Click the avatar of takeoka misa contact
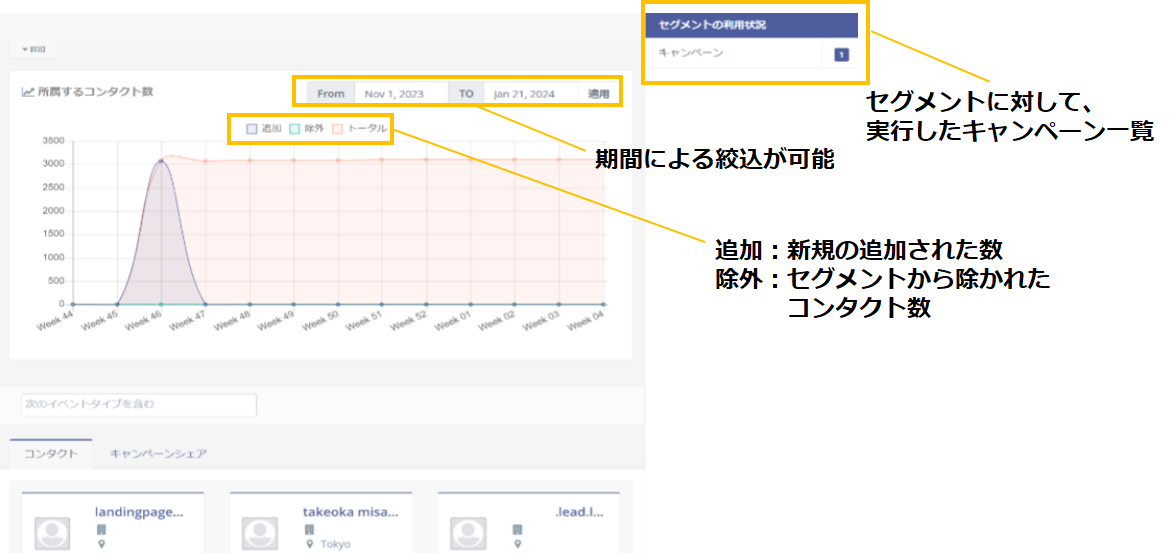Screen dimensions: 1170x553 pos(259,533)
